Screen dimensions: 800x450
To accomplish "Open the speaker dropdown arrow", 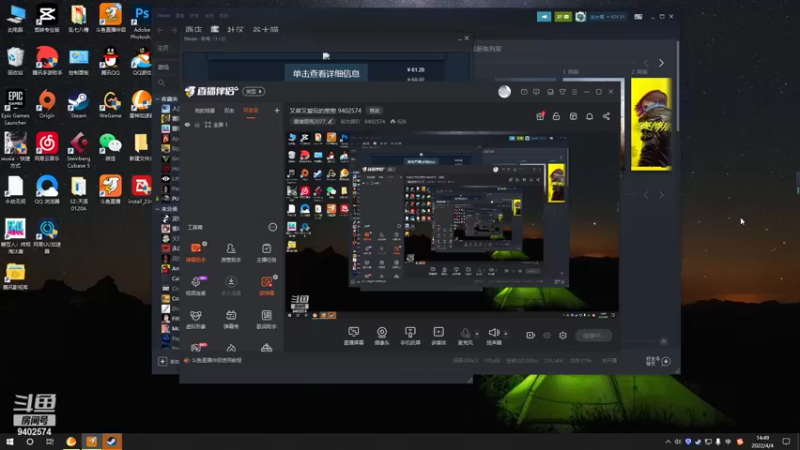I will [506, 334].
